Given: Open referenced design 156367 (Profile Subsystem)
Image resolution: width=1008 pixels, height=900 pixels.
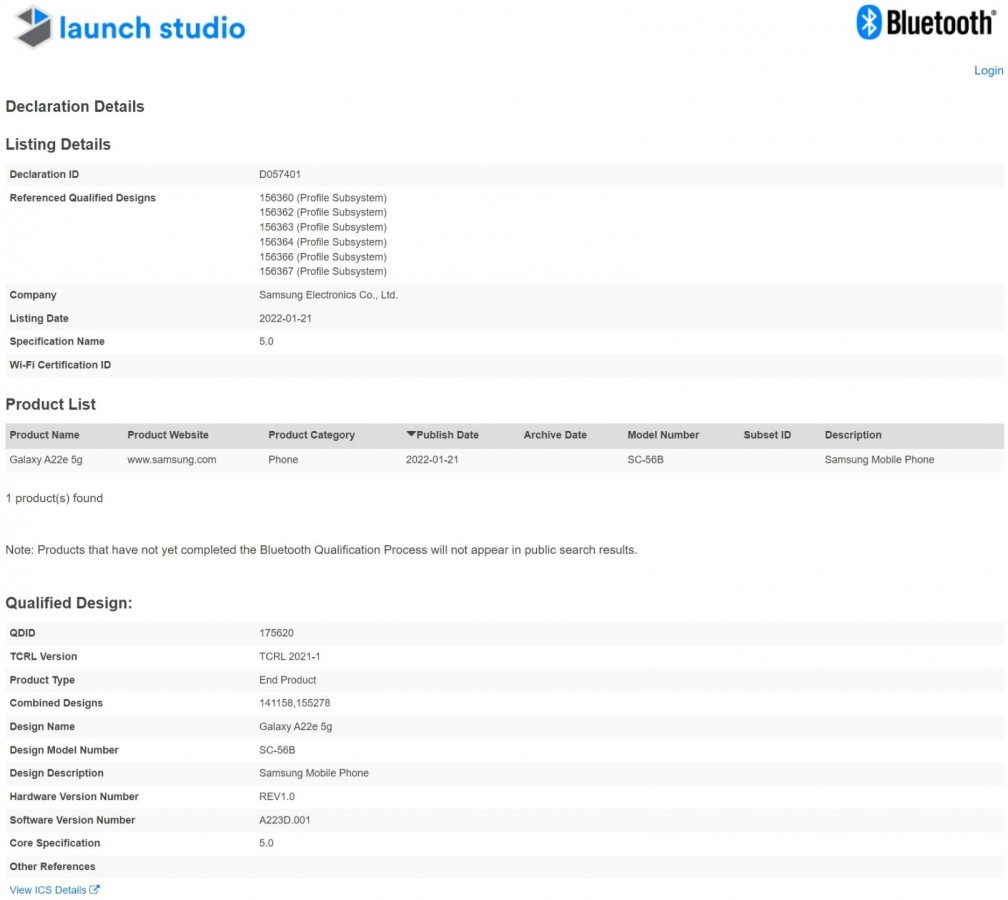Looking at the screenshot, I should tap(322, 271).
